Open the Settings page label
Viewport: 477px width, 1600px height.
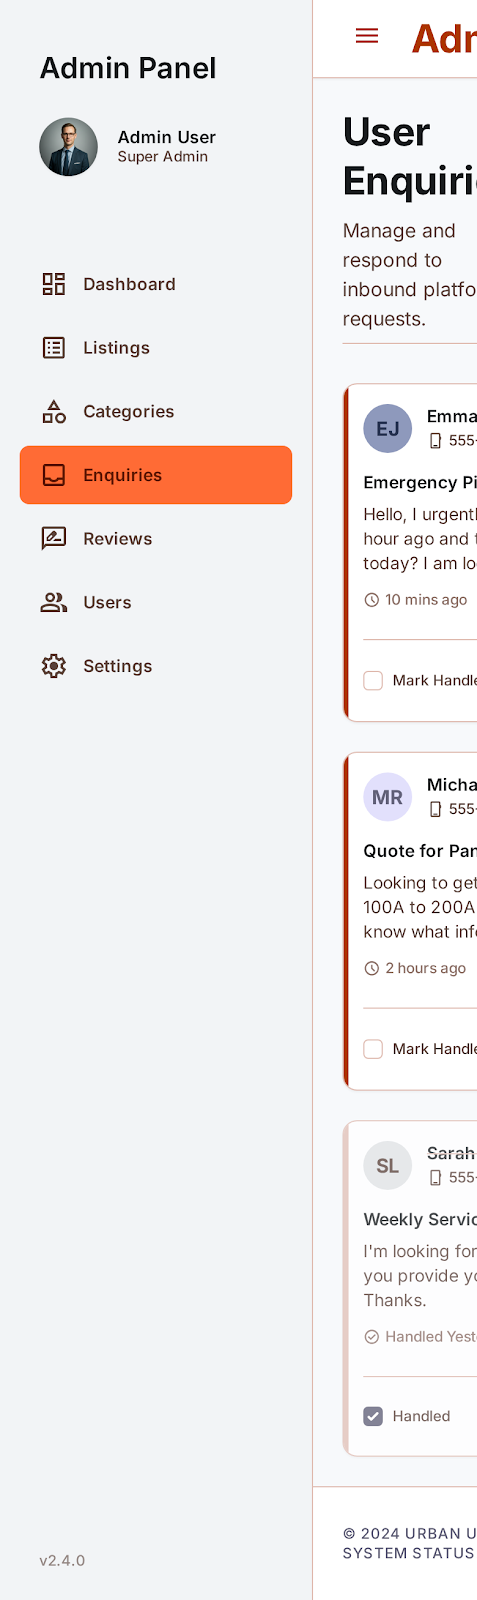[x=118, y=666]
